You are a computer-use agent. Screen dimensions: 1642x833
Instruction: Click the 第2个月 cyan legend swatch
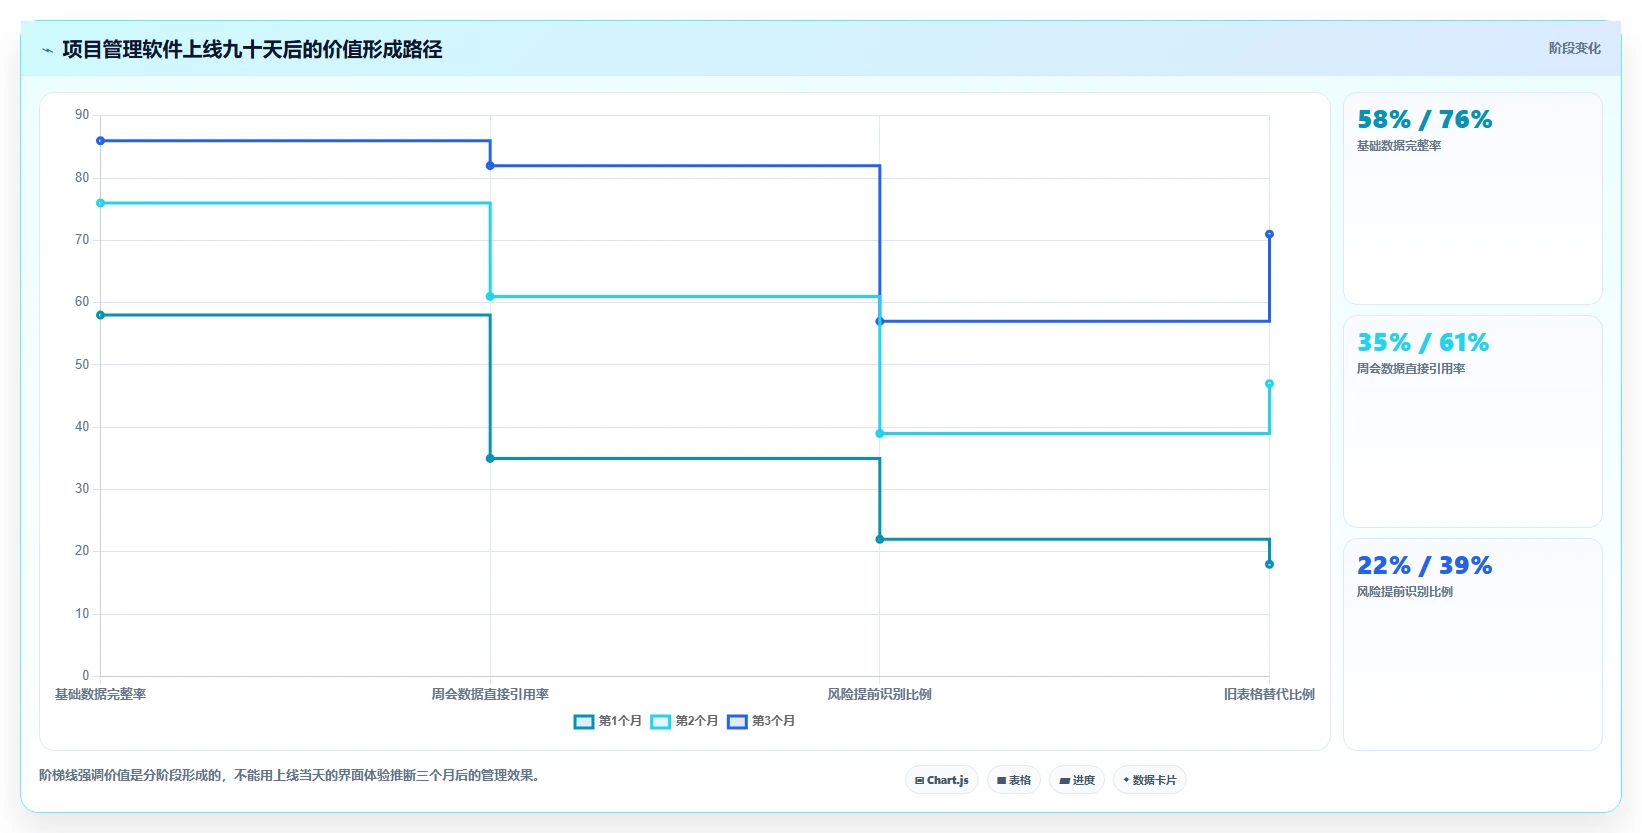click(660, 722)
